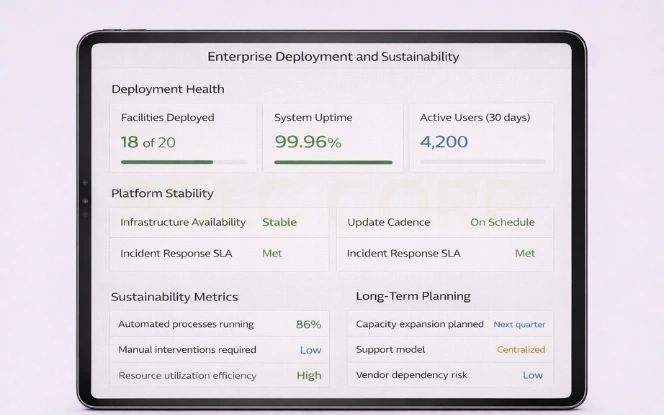The width and height of the screenshot is (664, 415).
Task: Select the "86%" automated processes value
Action: pos(308,324)
